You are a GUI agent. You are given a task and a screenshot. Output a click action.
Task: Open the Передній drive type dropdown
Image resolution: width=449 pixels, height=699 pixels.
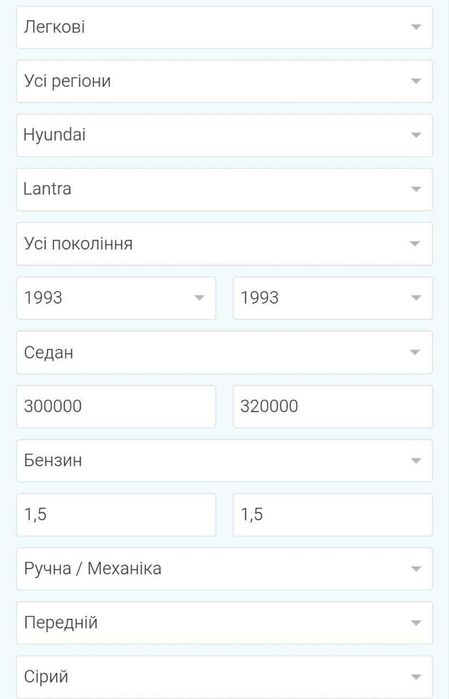(x=224, y=623)
